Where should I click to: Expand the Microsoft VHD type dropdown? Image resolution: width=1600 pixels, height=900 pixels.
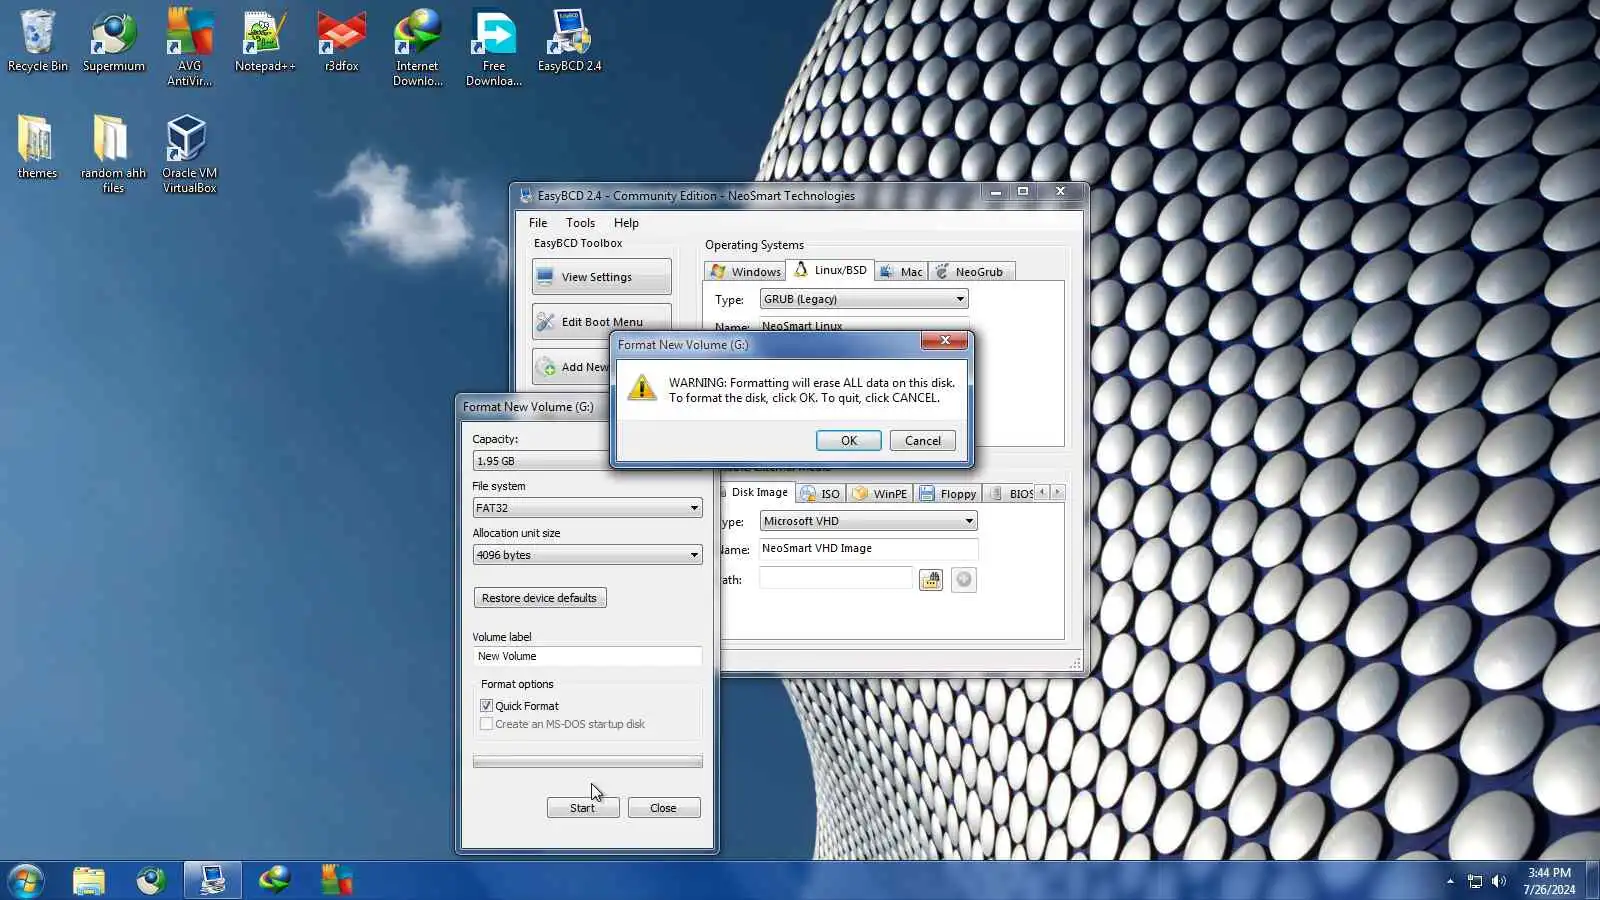click(x=868, y=521)
